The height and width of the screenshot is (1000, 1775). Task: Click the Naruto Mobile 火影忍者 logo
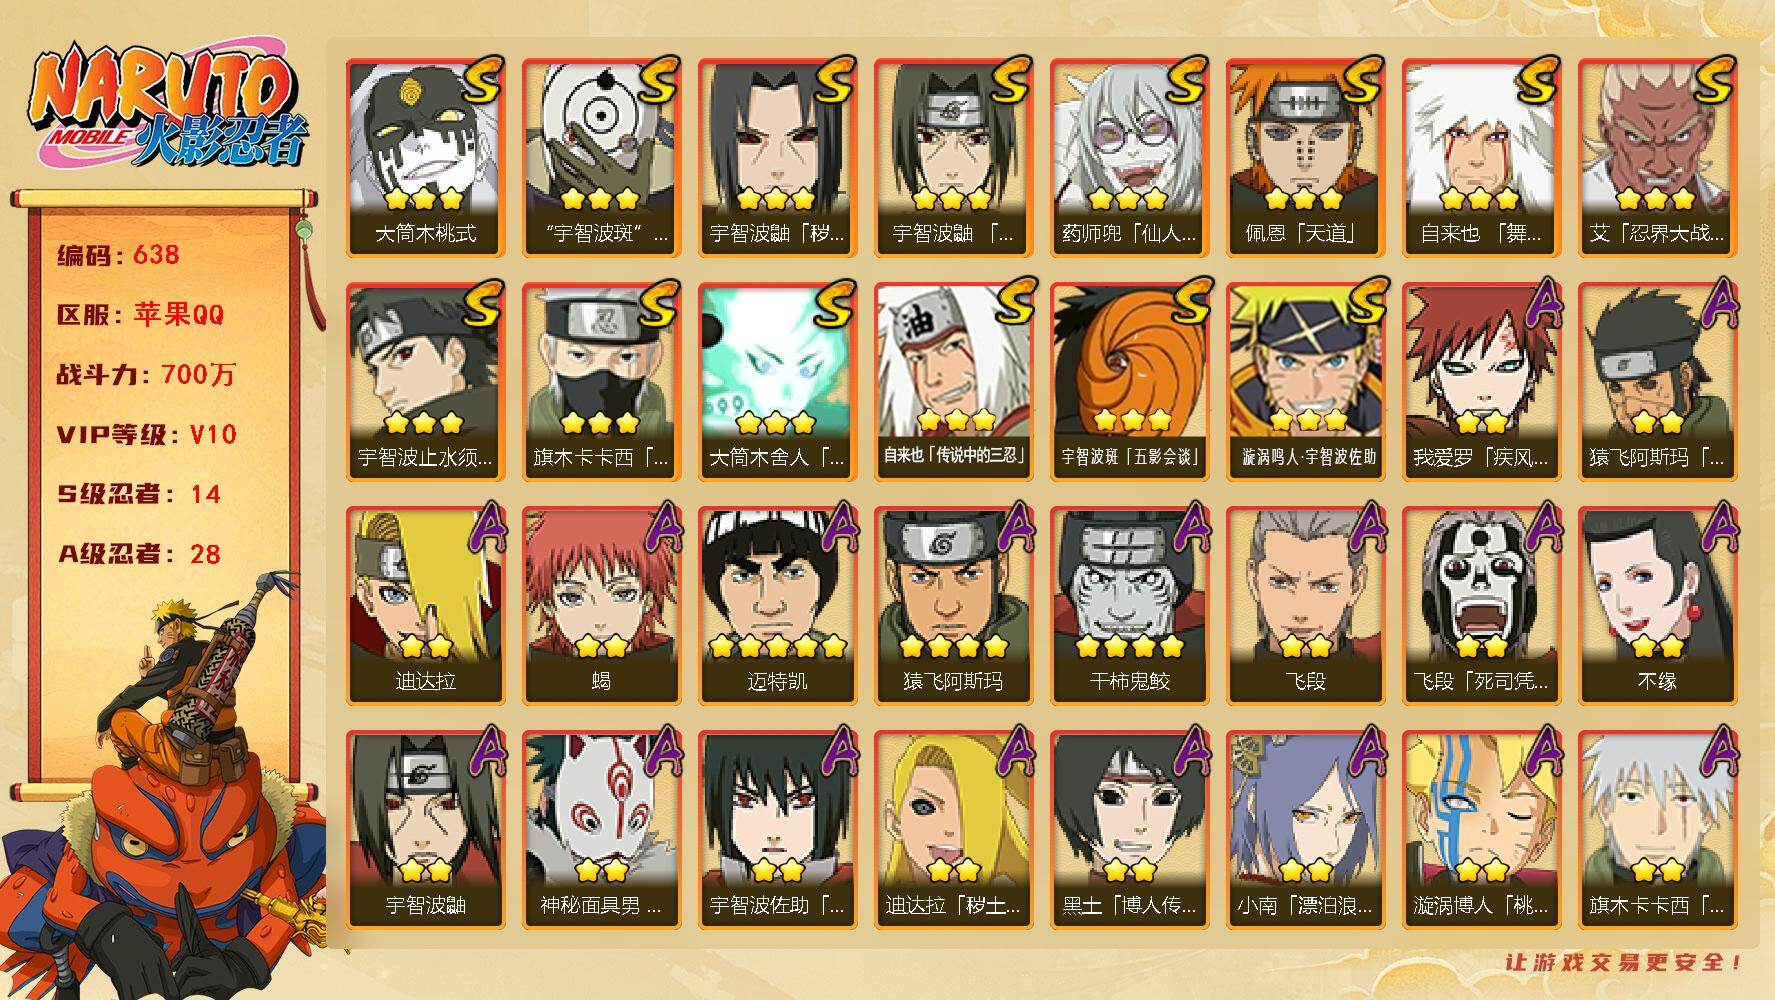click(x=168, y=107)
